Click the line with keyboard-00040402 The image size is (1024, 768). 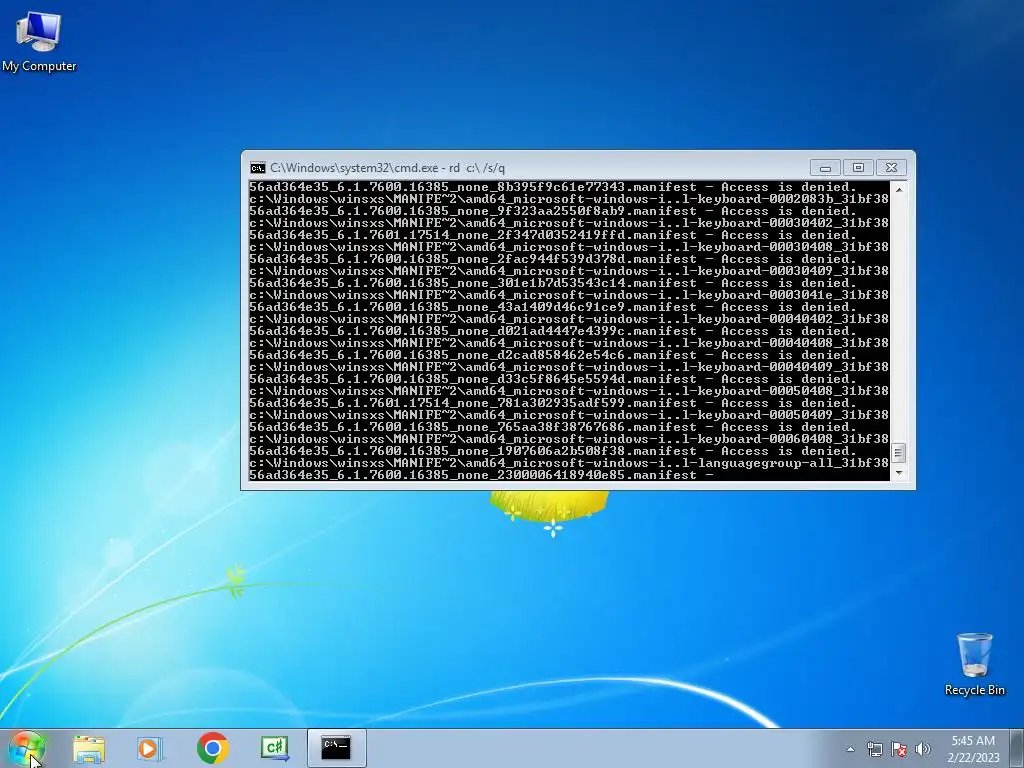[569, 319]
